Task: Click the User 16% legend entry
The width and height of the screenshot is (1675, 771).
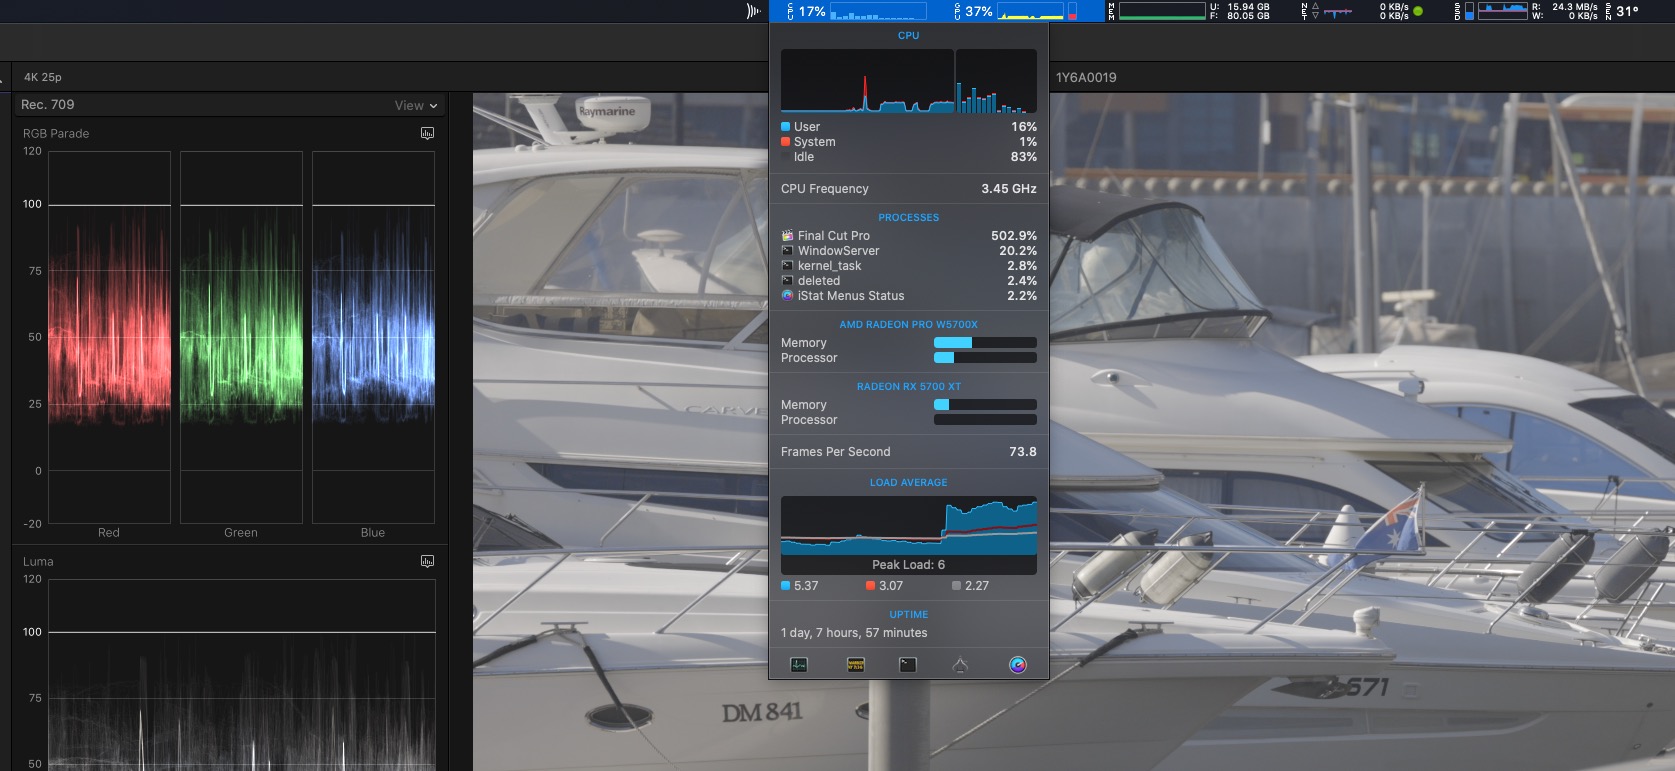Action: (909, 127)
